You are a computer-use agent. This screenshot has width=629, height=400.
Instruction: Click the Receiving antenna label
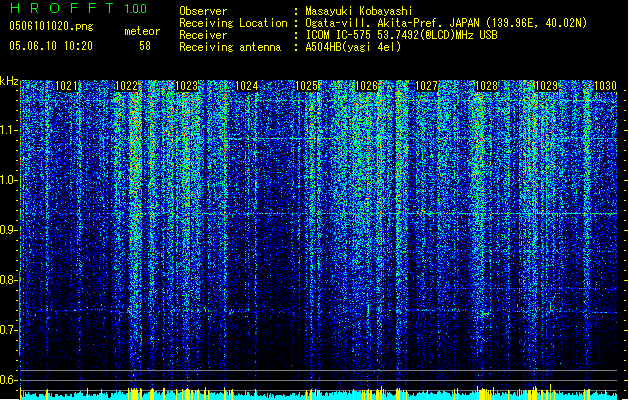230,47
